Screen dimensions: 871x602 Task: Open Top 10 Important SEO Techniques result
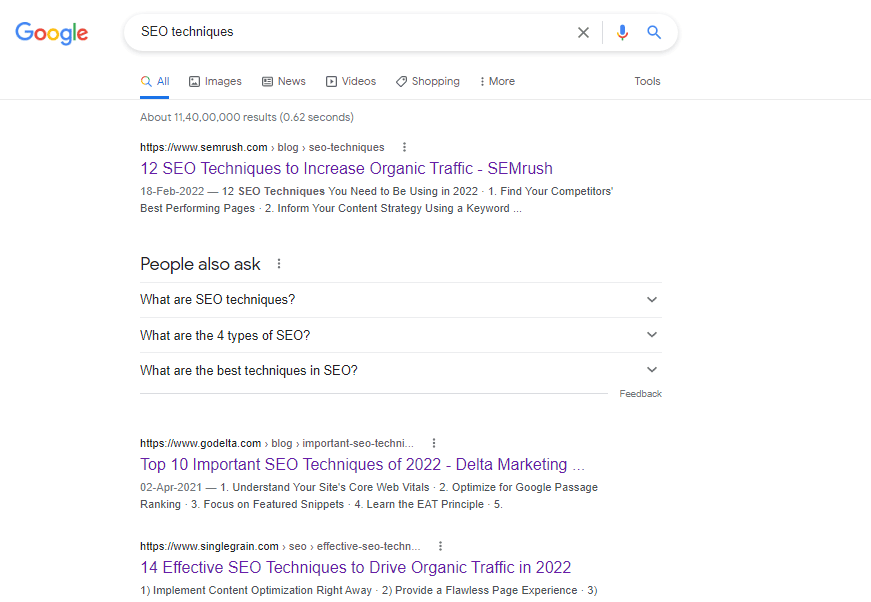pyautogui.click(x=362, y=464)
